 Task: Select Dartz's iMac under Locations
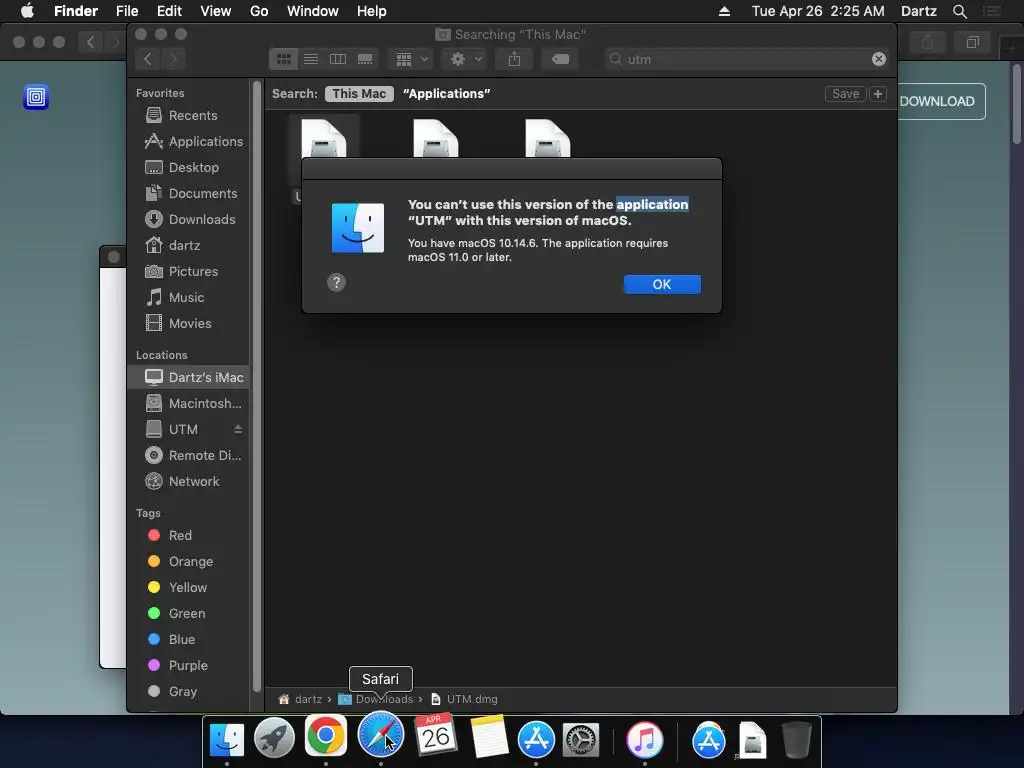(188, 377)
